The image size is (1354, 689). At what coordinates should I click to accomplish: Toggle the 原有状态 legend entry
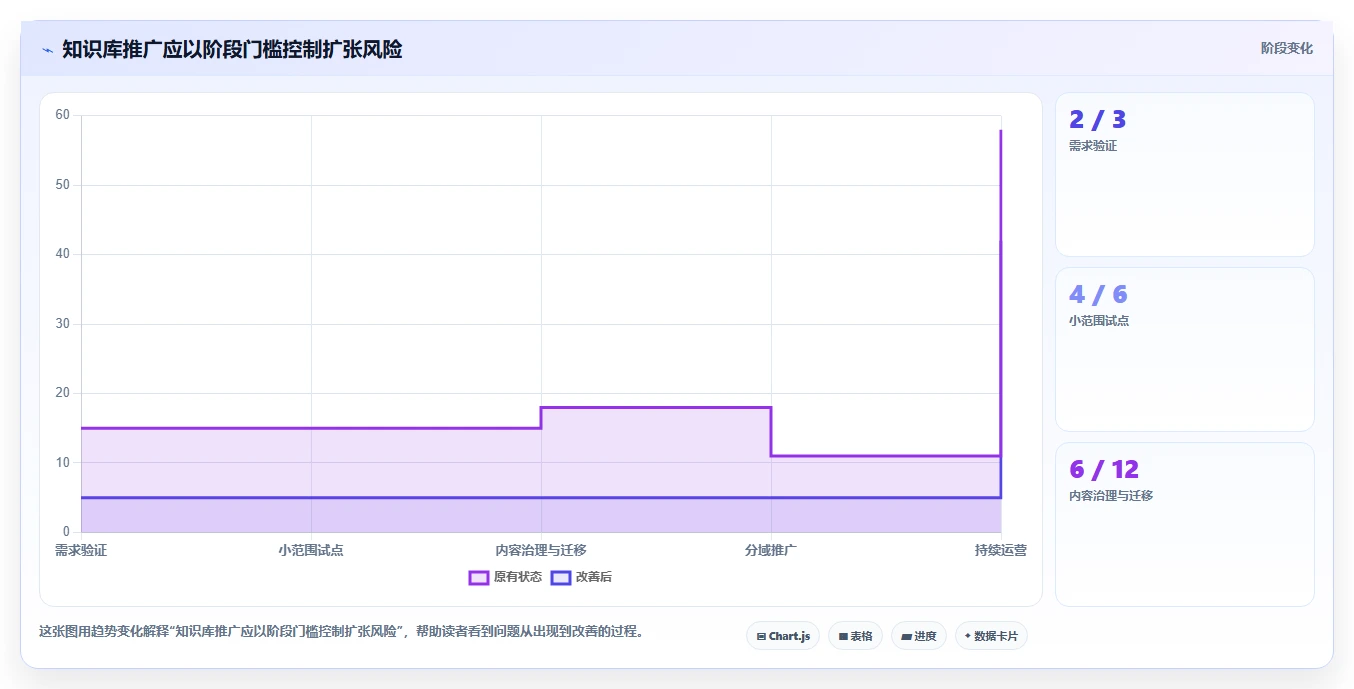506,577
